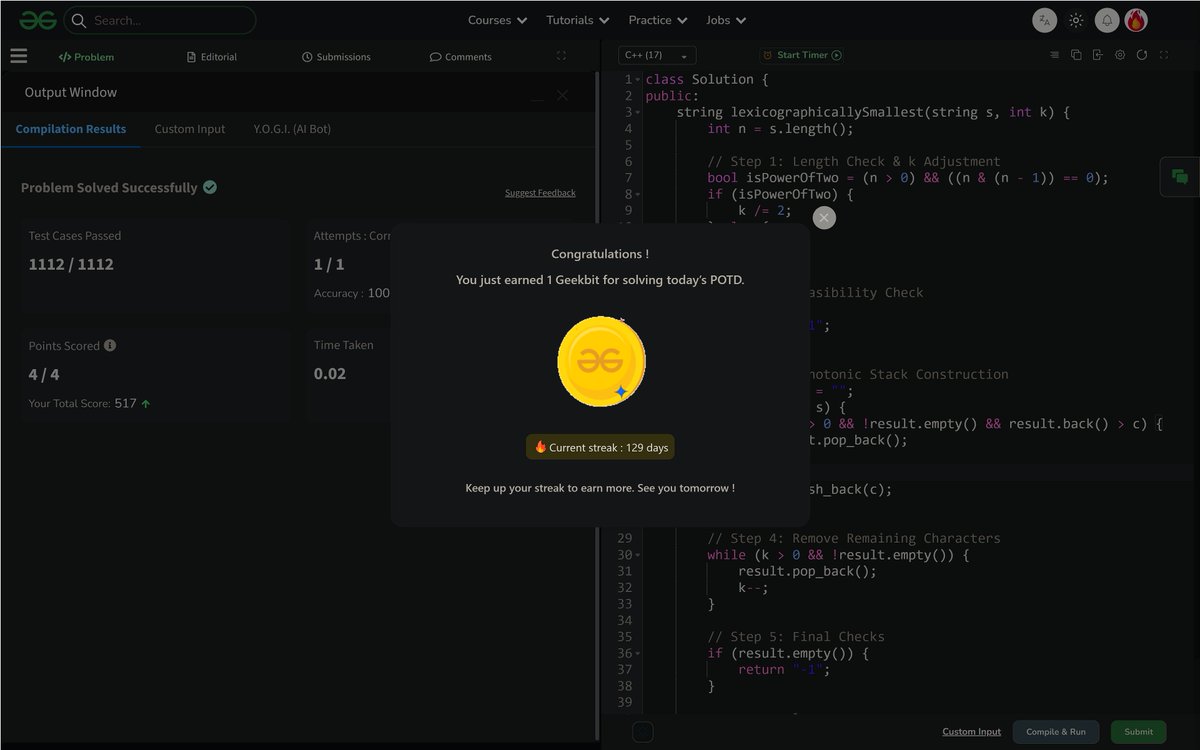
Task: Select the Compilation Results tab
Action: click(x=71, y=129)
